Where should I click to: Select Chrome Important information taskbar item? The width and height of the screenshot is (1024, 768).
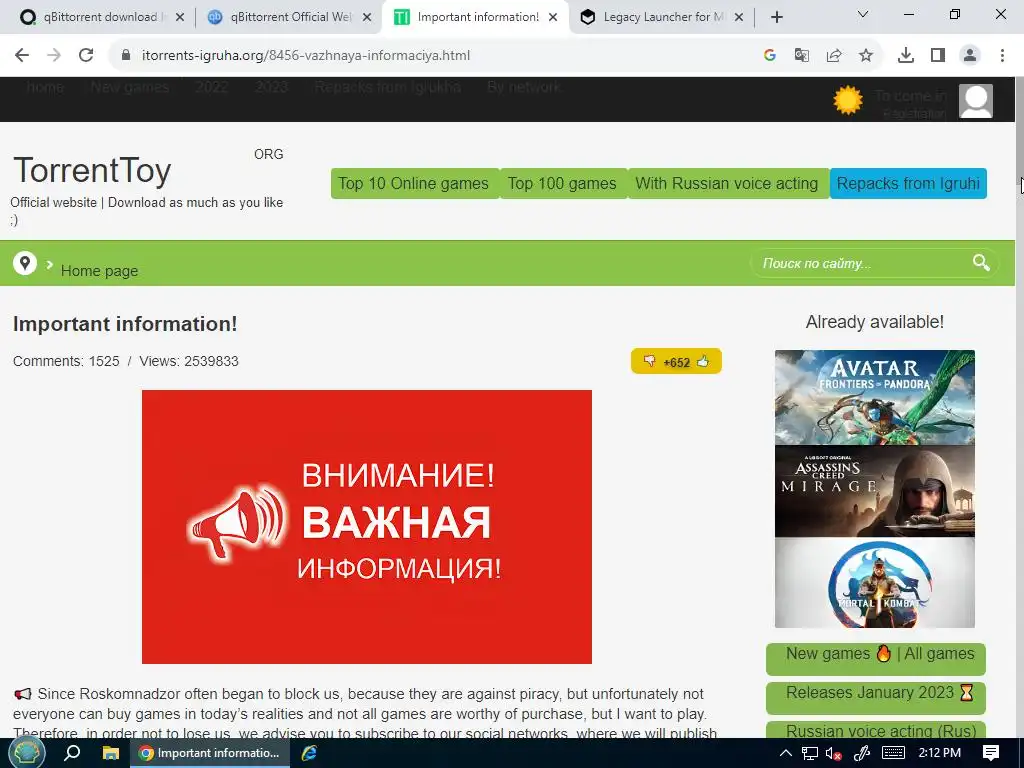pos(209,753)
